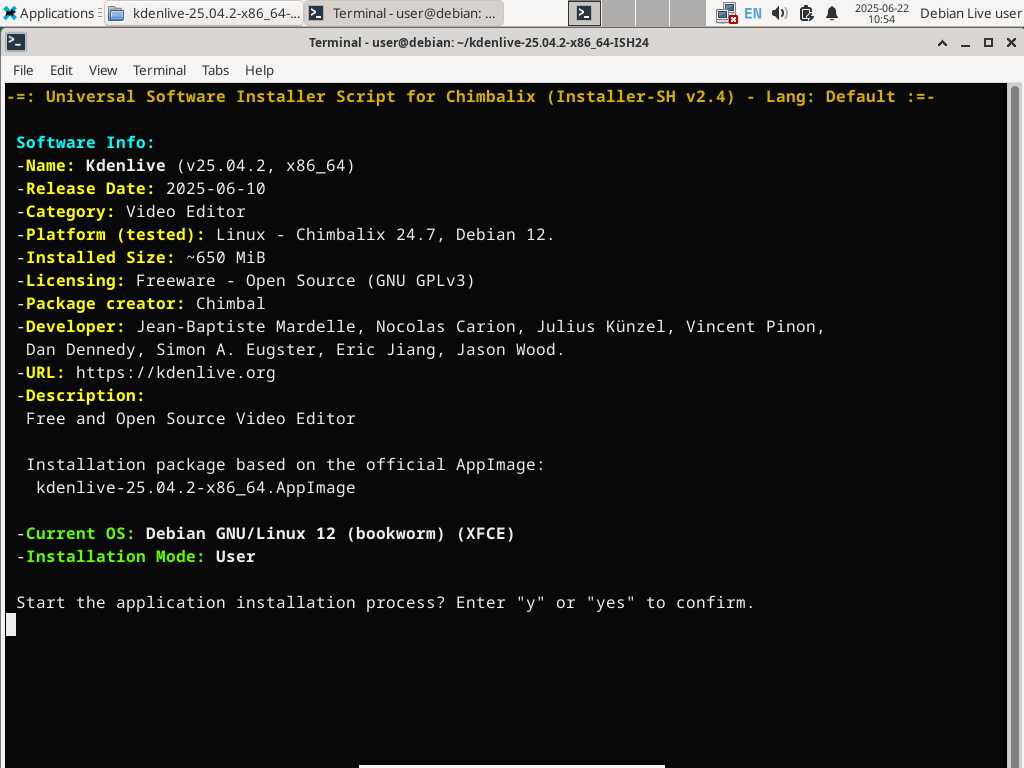Viewport: 1024px width, 768px height.
Task: Click the EN keyboard layout indicator
Action: [753, 13]
